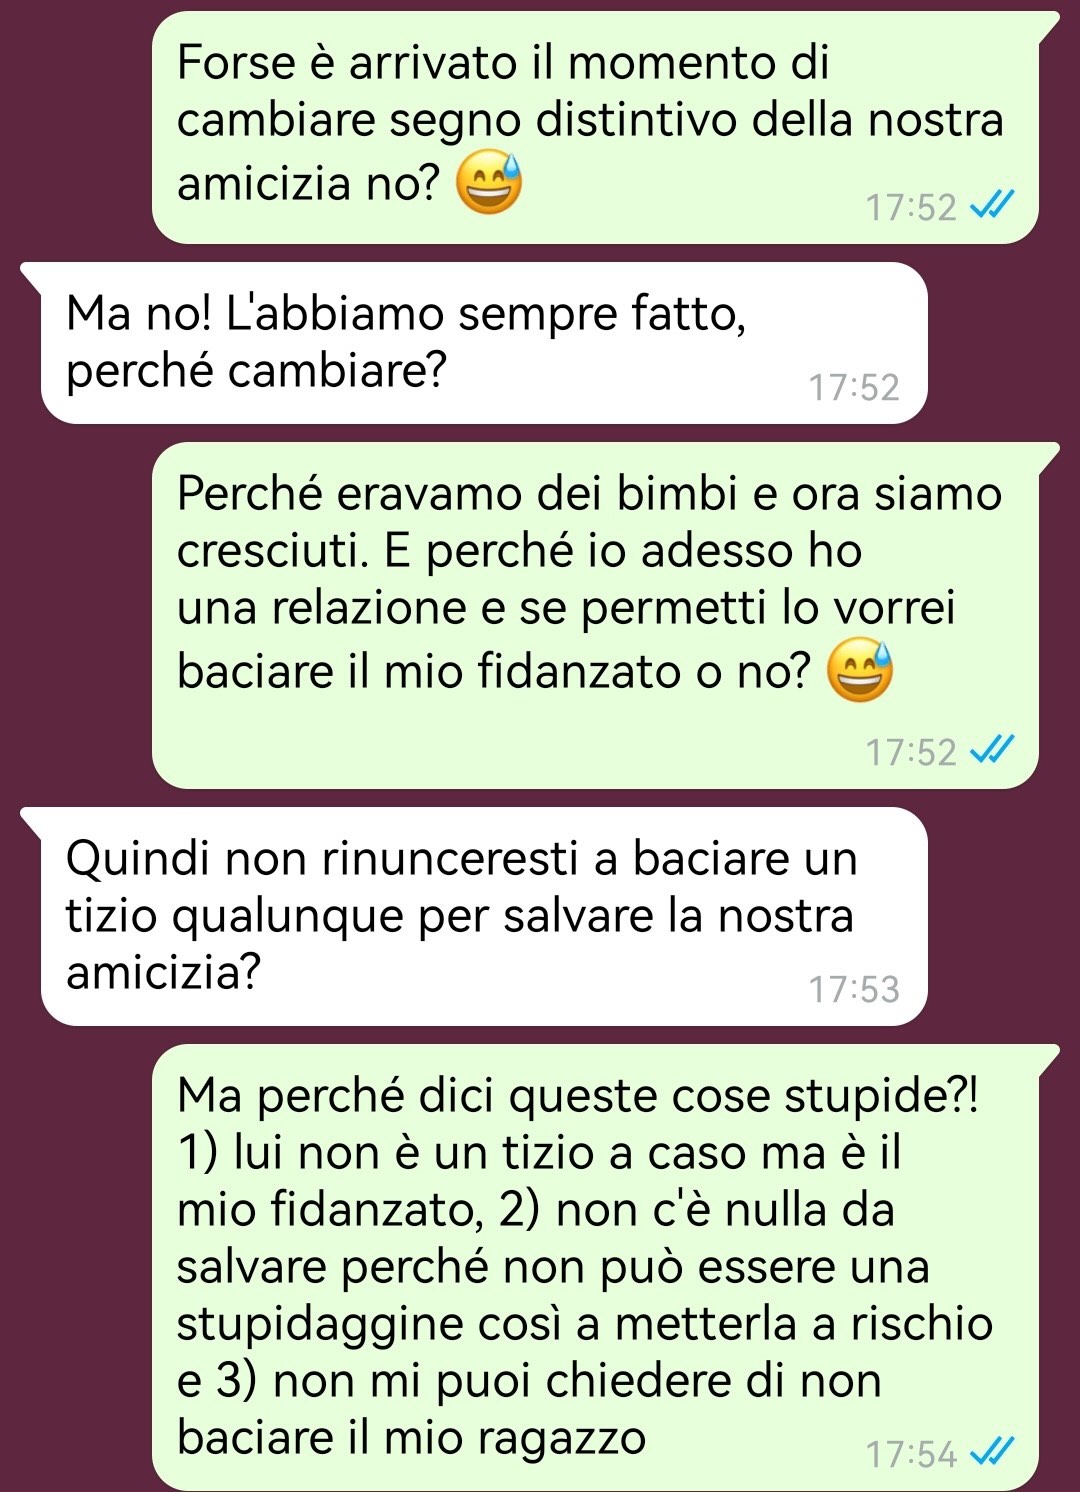The image size is (1080, 1492).
Task: Tap the 17:53 timestamp on received message
Action: click(854, 989)
